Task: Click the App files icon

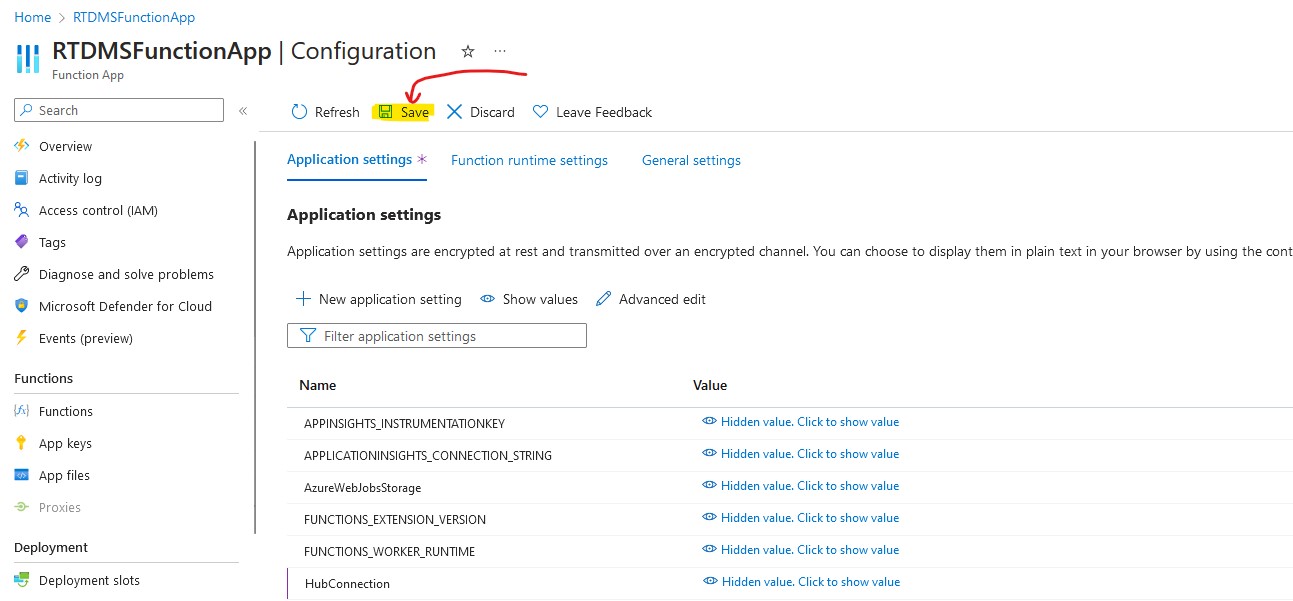Action: 22,475
